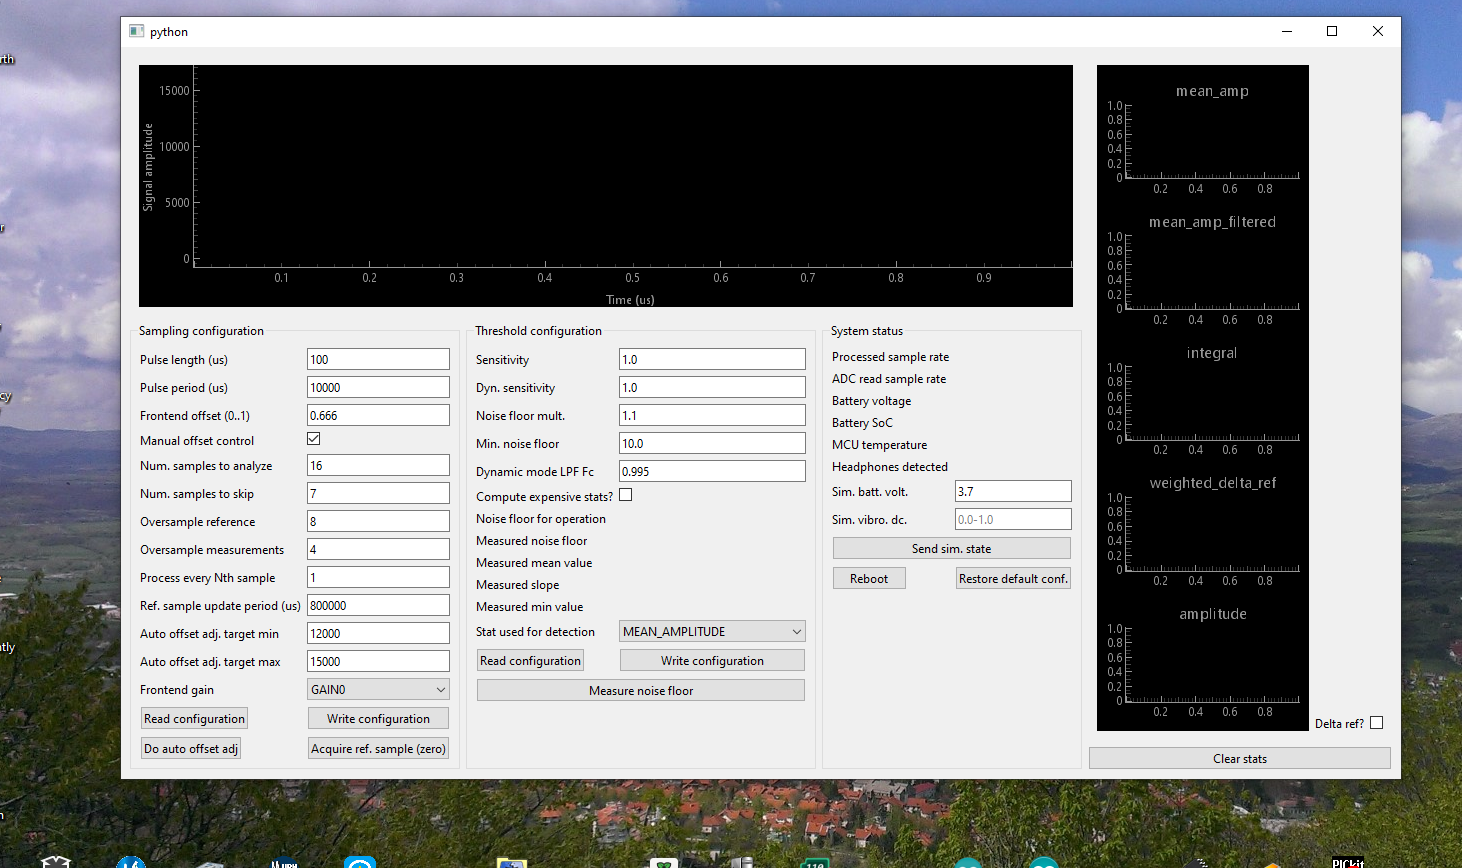Click the Measured noise floor label
The image size is (1462, 868).
click(x=532, y=541)
